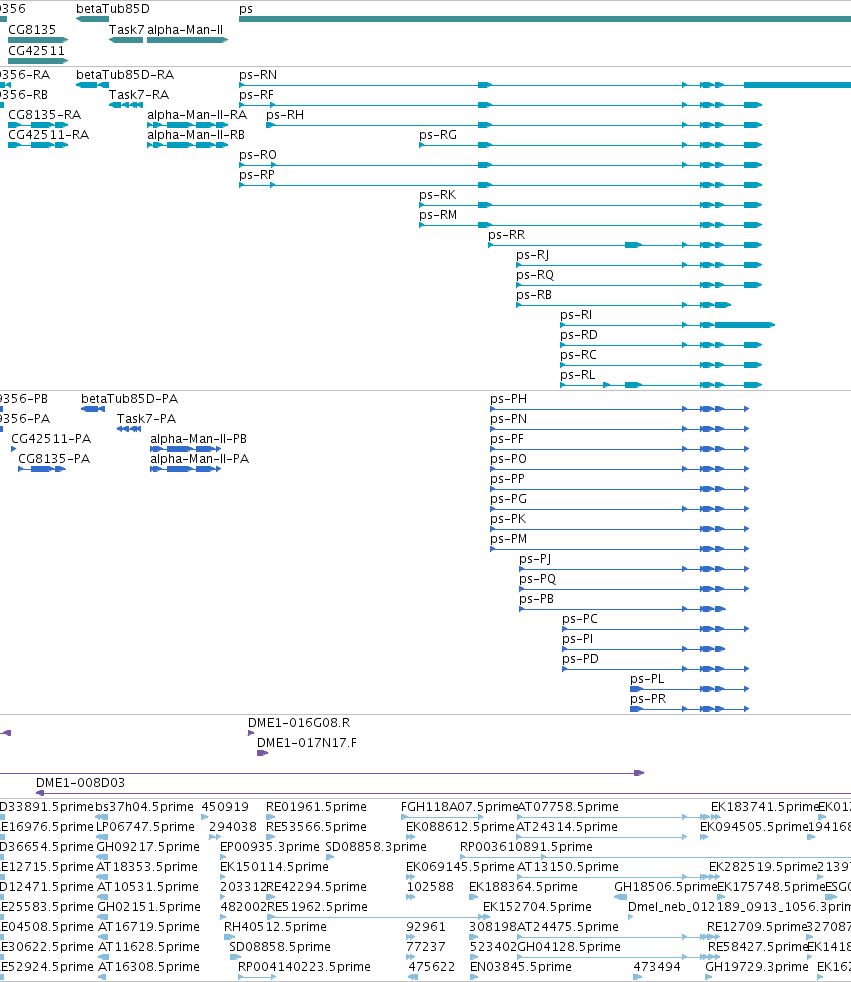Select transcript ps-RG
Image resolution: width=851 pixels, height=982 pixels.
(x=438, y=135)
